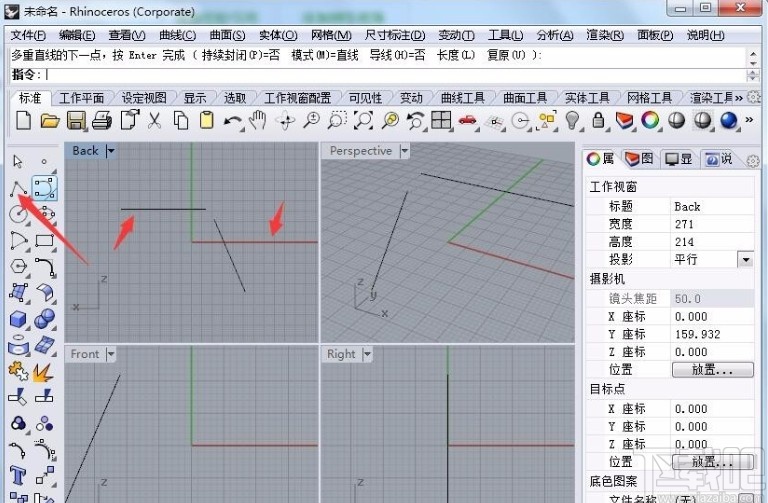Click the light bulb hide icon
This screenshot has height=503, width=768.
point(572,120)
